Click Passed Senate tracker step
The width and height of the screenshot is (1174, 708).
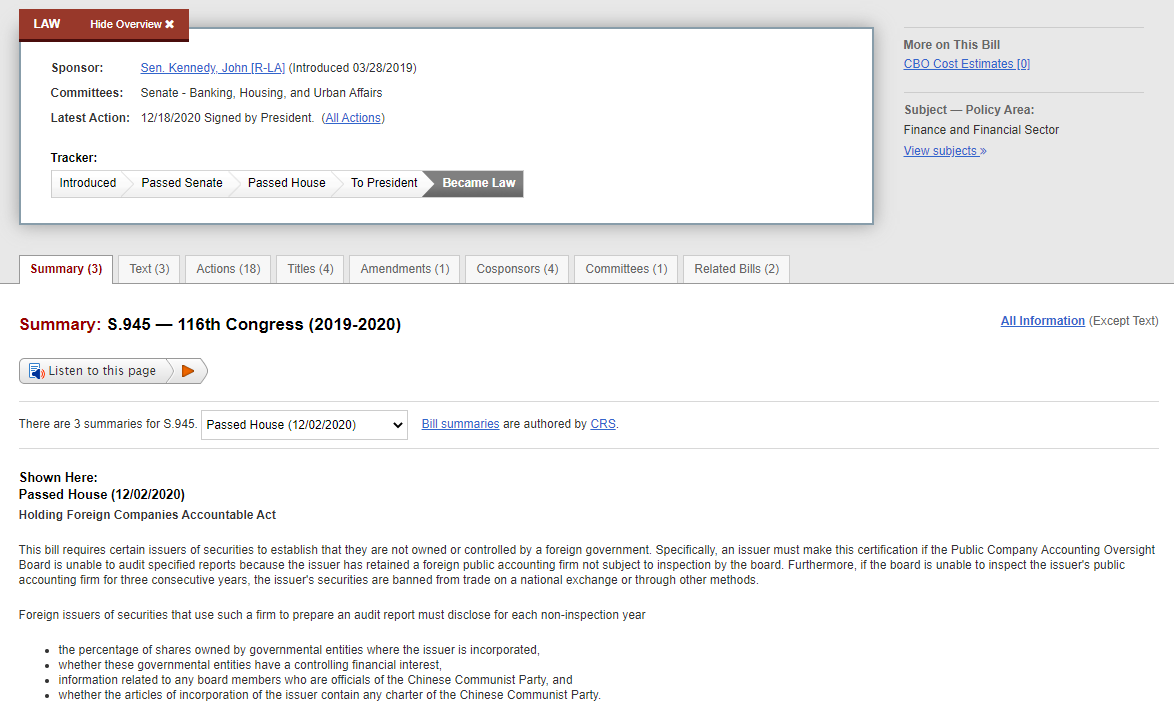click(x=181, y=183)
